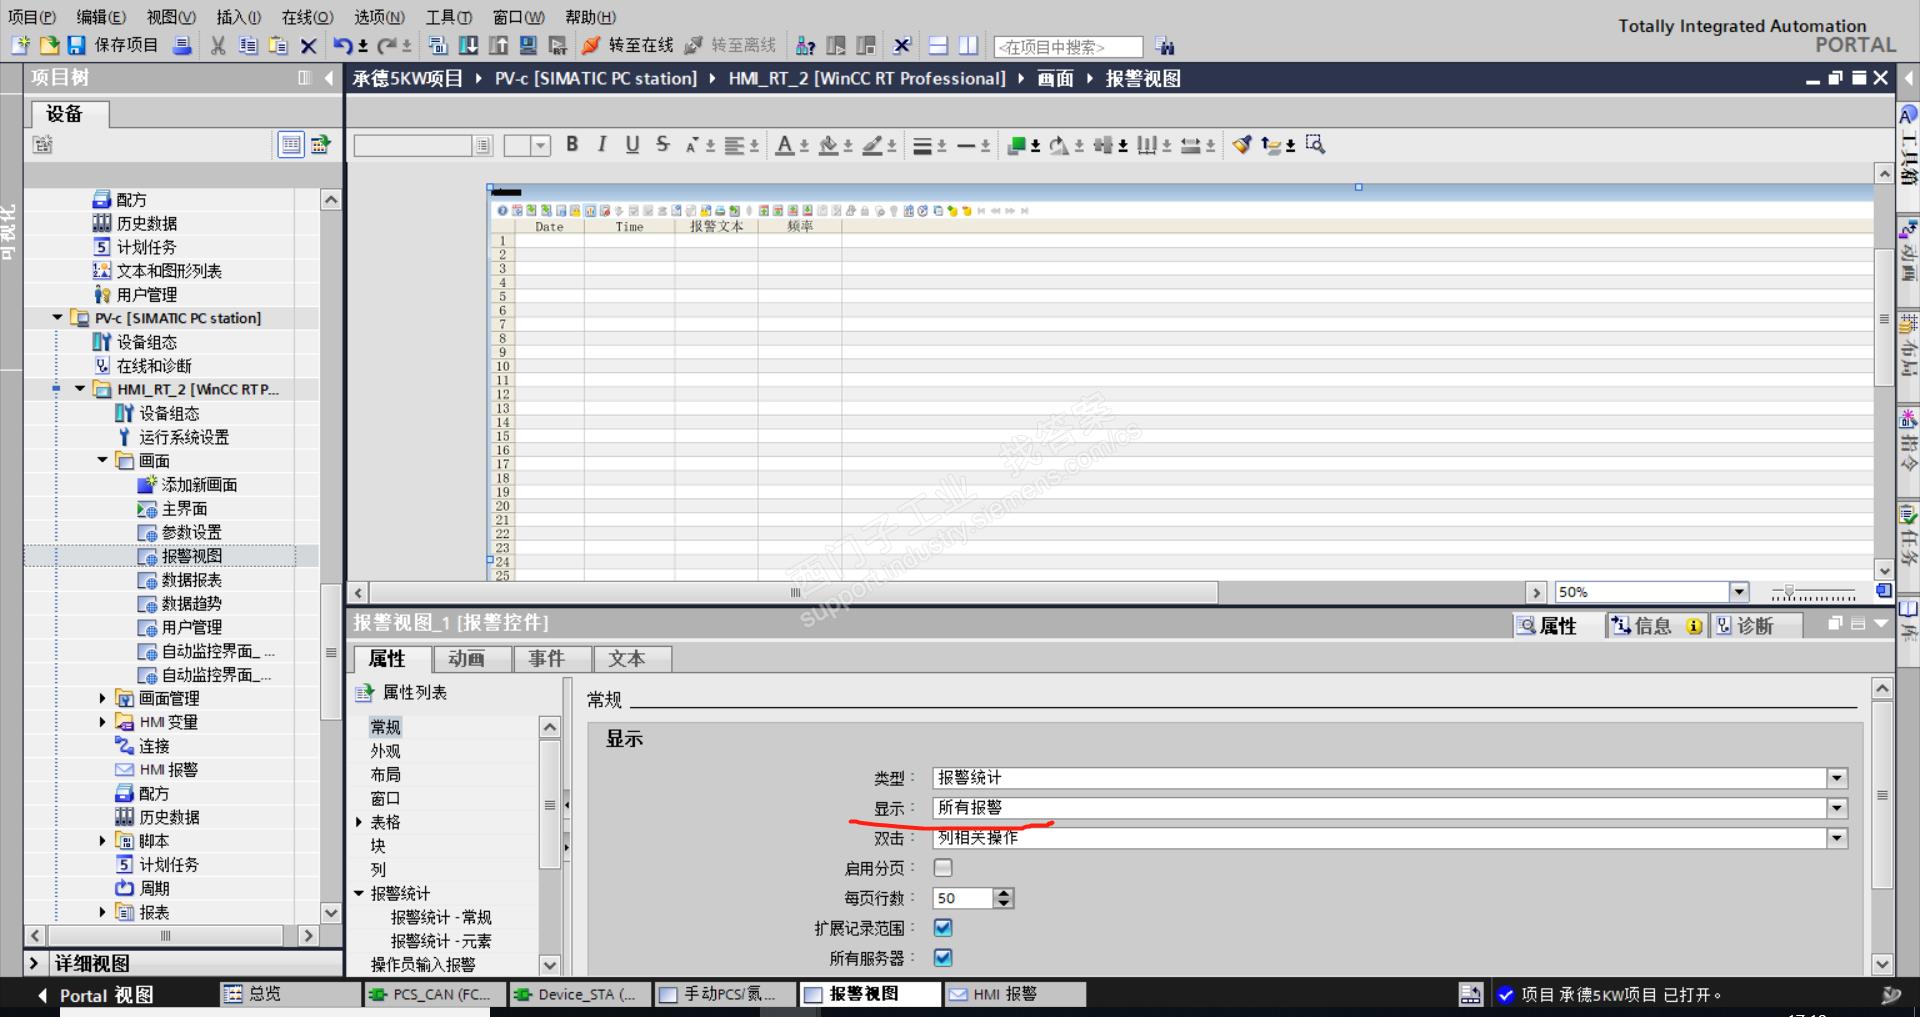Click the upload from device icon
The height and width of the screenshot is (1017, 1920).
(x=498, y=45)
